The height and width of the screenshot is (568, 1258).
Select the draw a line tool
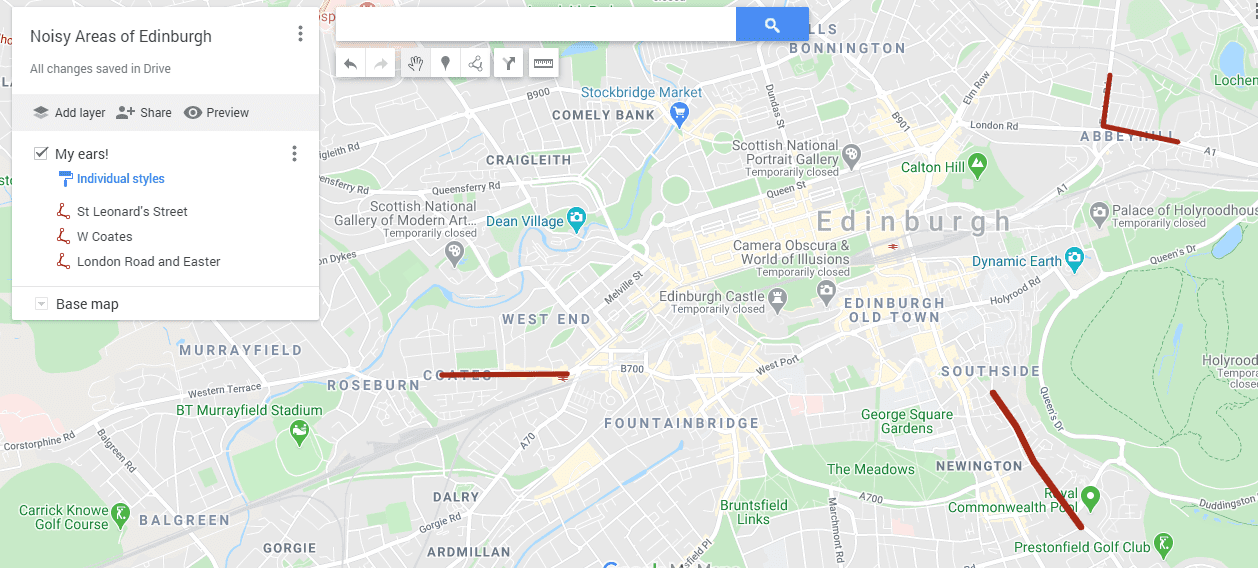click(x=475, y=64)
